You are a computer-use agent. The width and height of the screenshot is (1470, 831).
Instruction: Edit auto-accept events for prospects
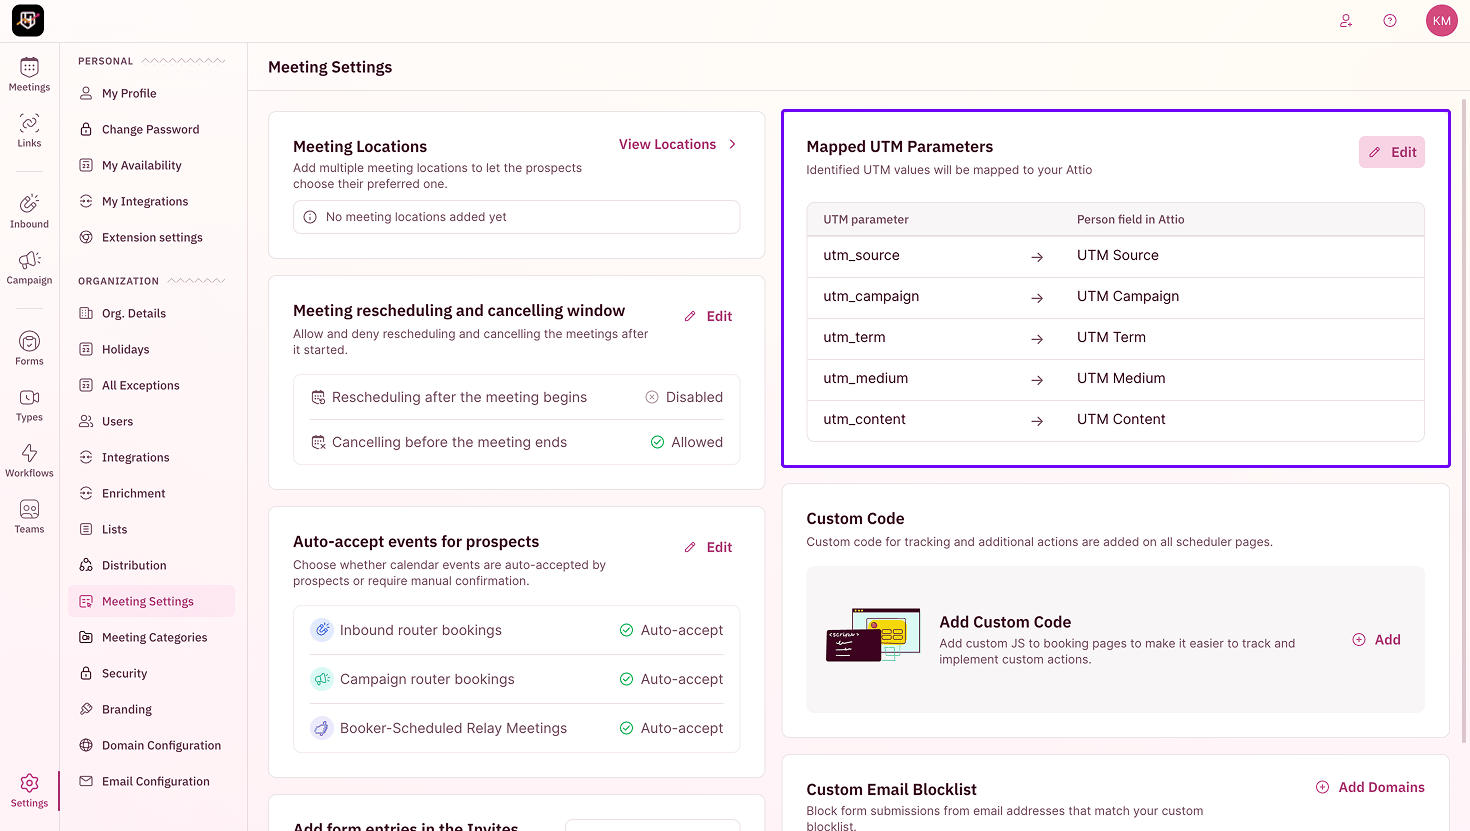point(709,547)
